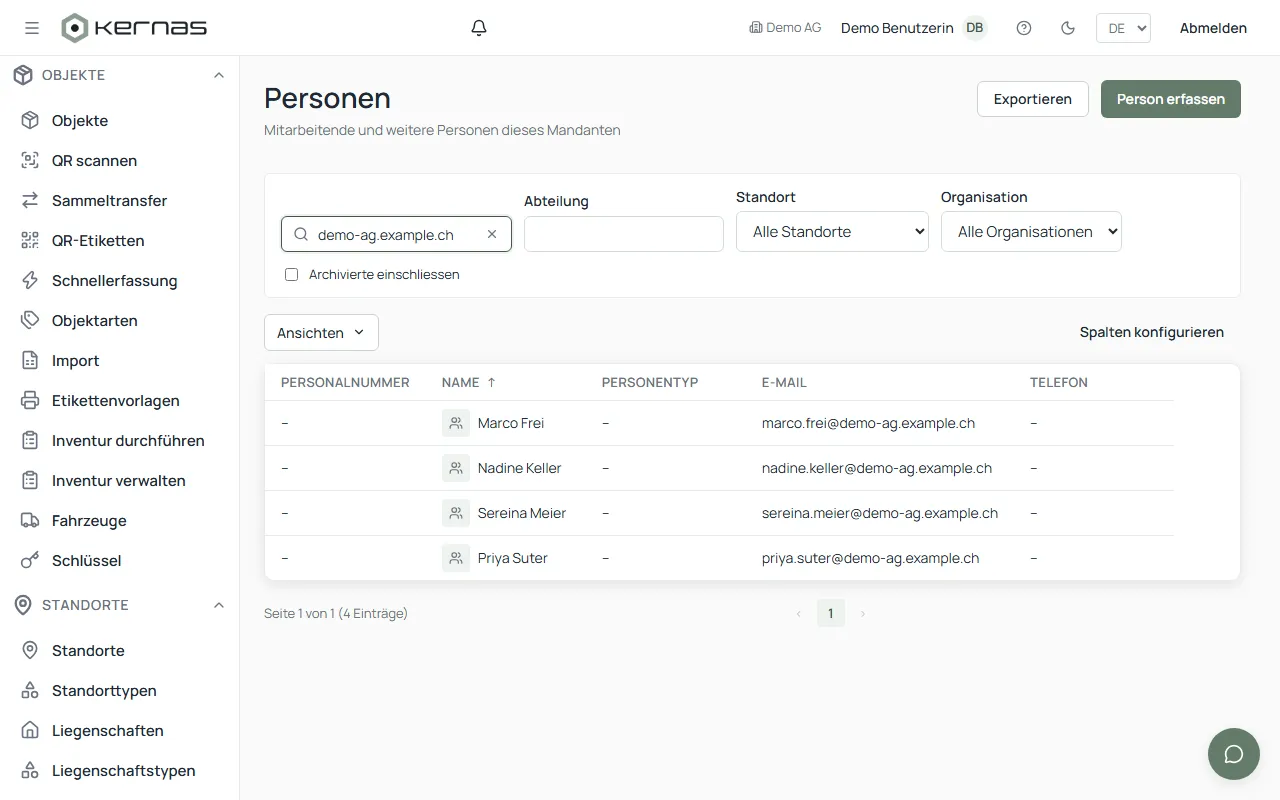1280x800 pixels.
Task: Click the Nadine Keller name
Action: pyautogui.click(x=520, y=468)
